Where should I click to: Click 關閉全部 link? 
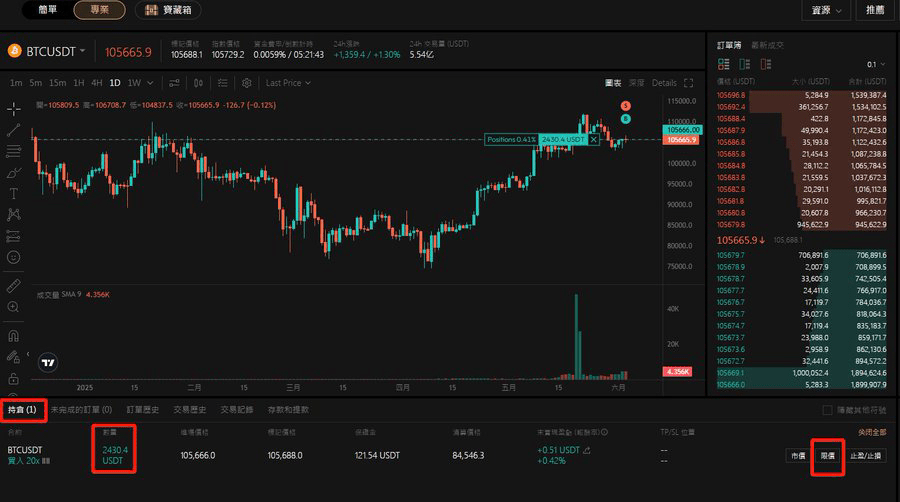click(871, 432)
